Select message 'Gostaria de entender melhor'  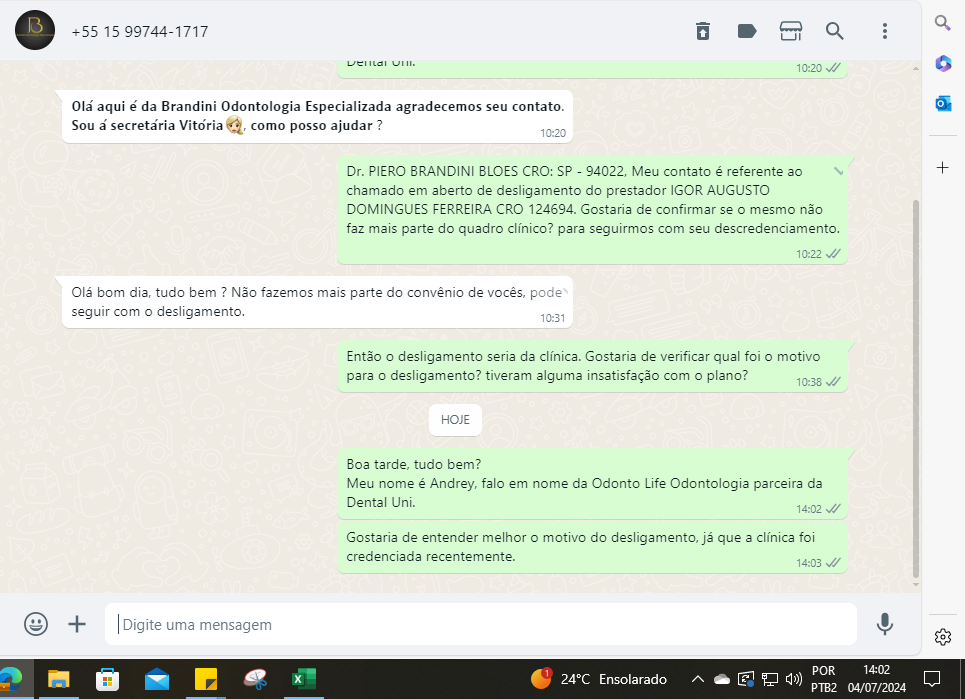pyautogui.click(x=592, y=547)
